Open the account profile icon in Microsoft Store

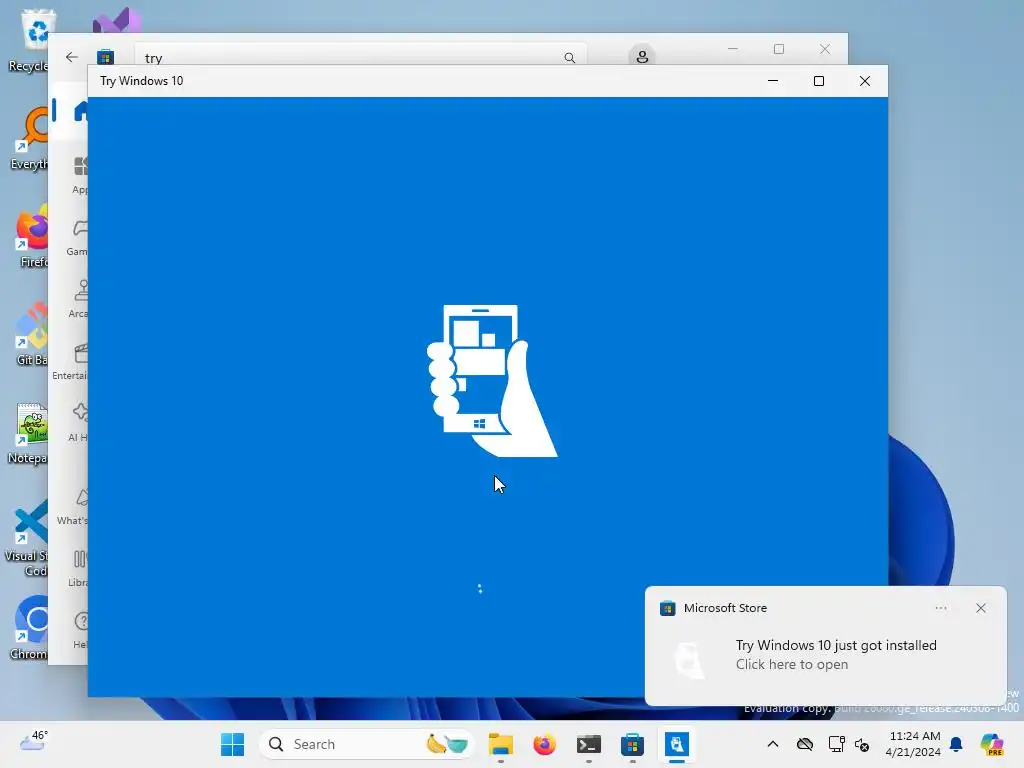642,56
